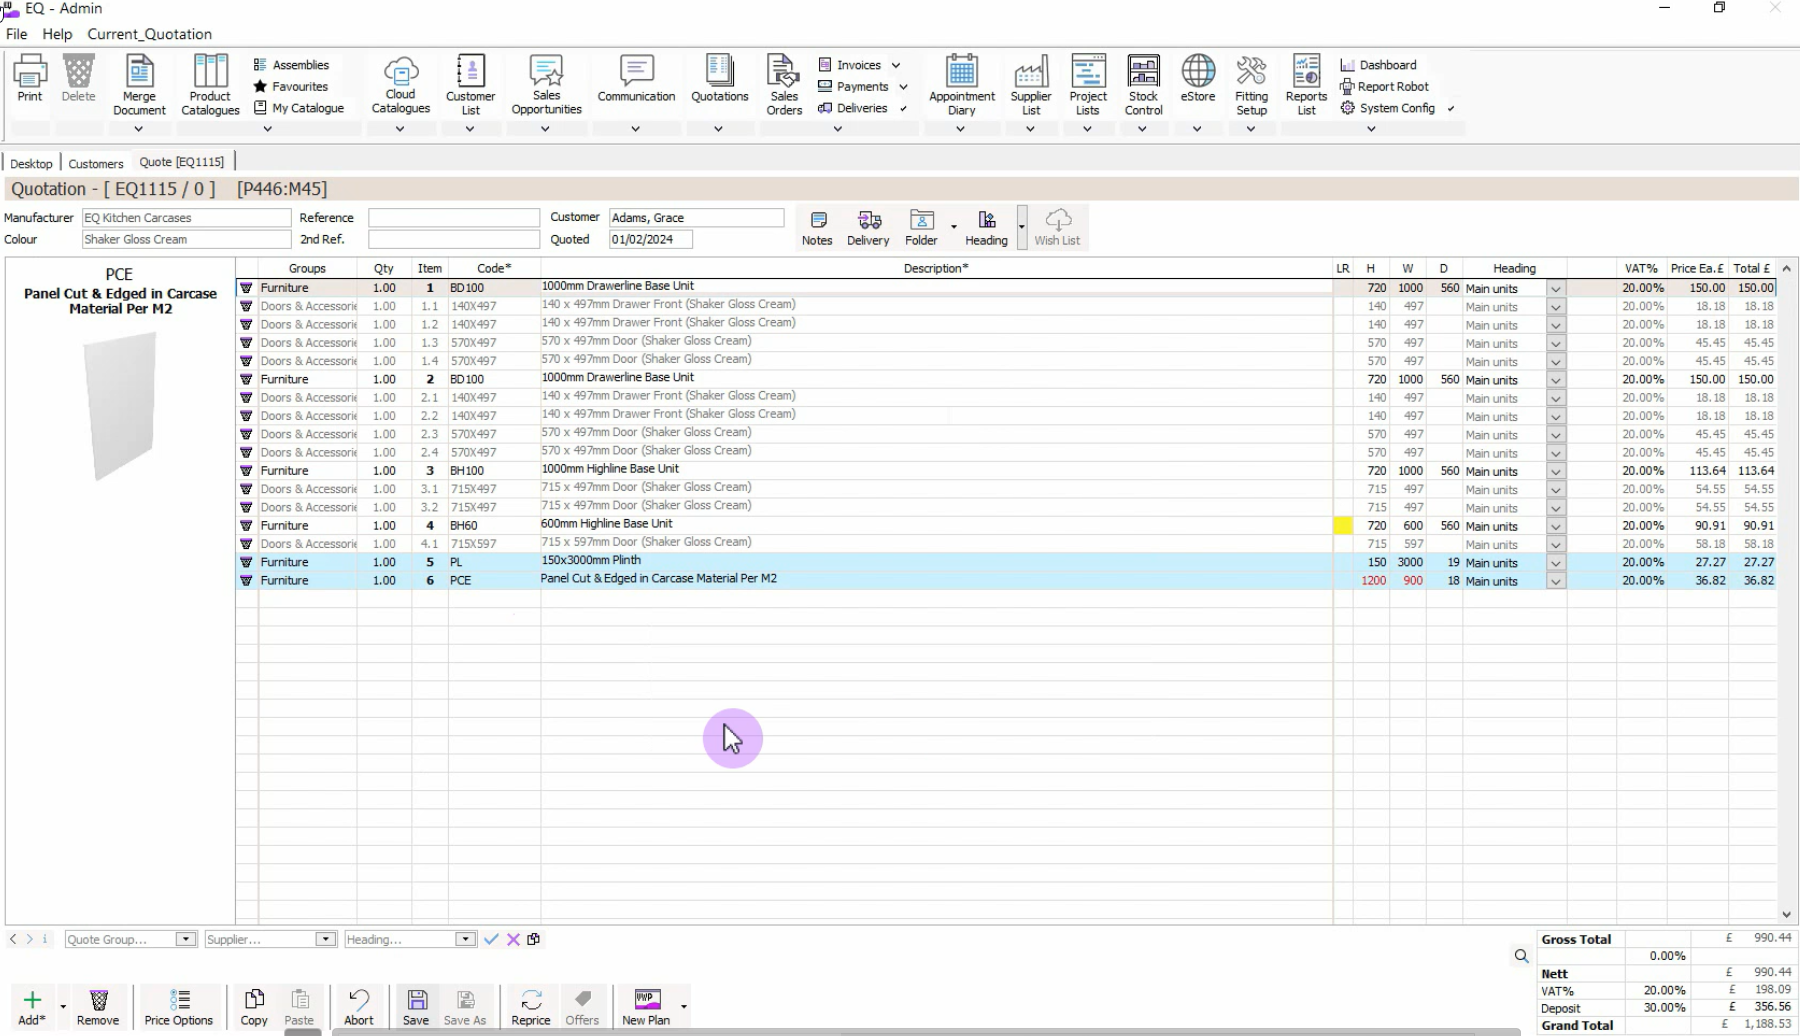The height and width of the screenshot is (1036, 1800).
Task: Expand the New Plan dropdown arrow
Action: (x=684, y=1007)
